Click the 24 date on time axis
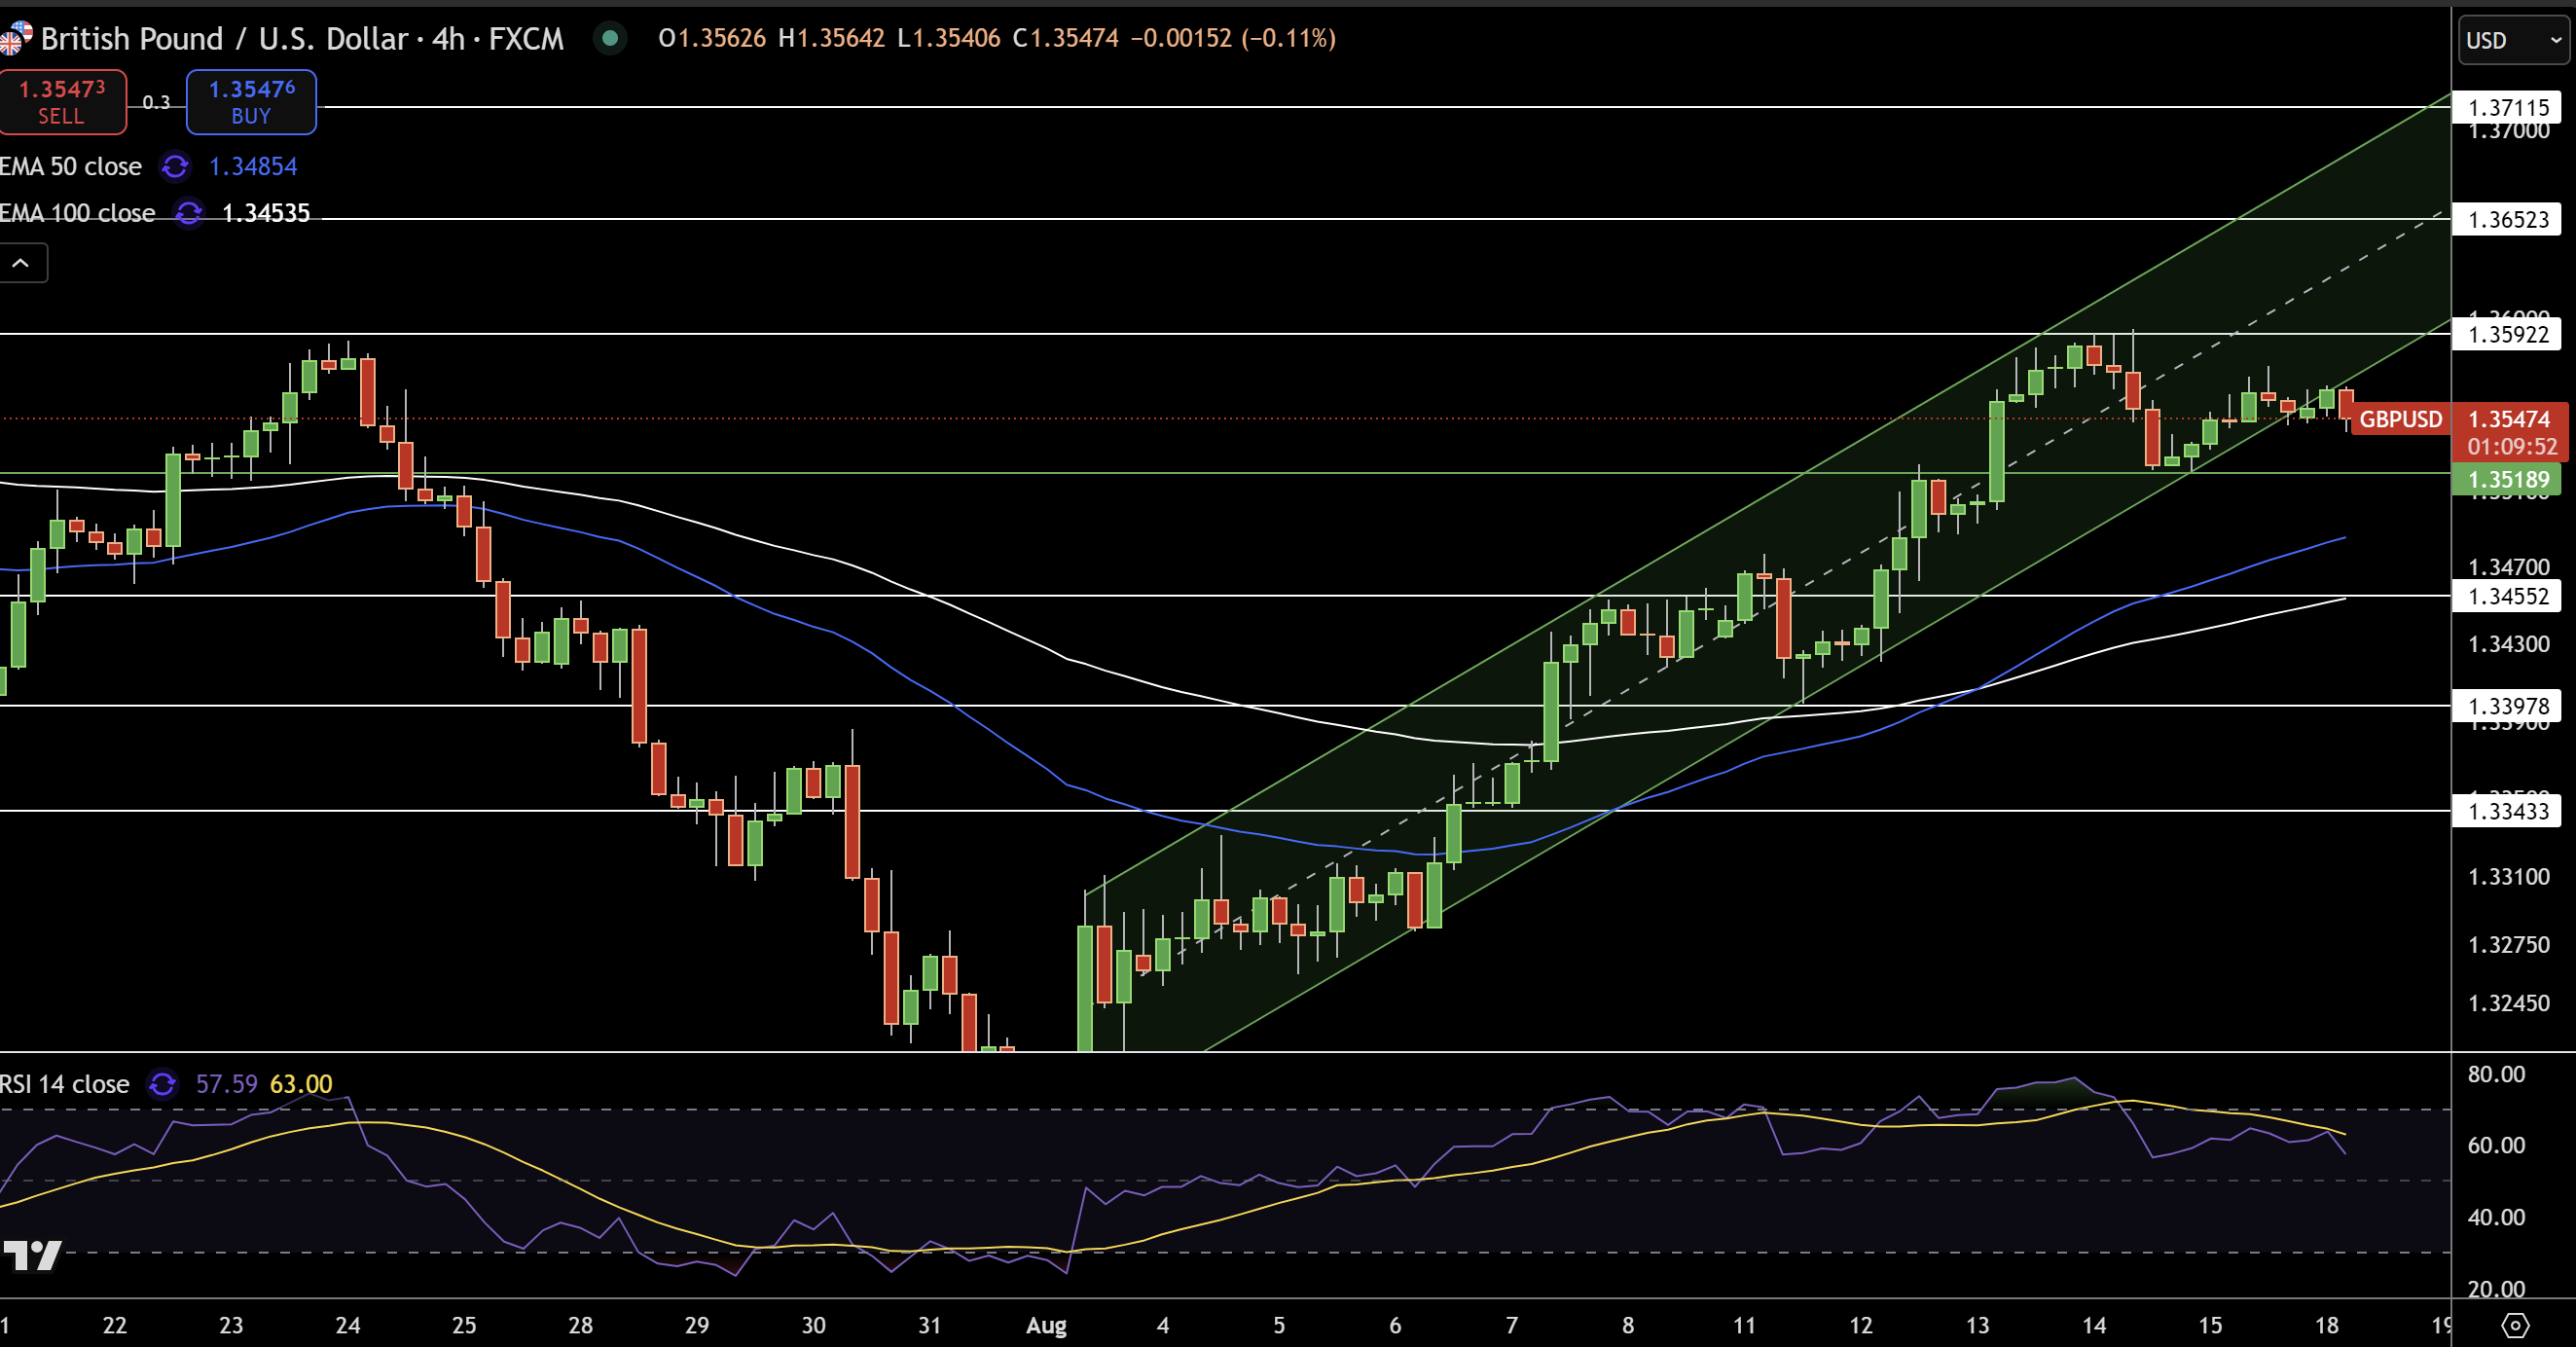 pyautogui.click(x=348, y=1326)
